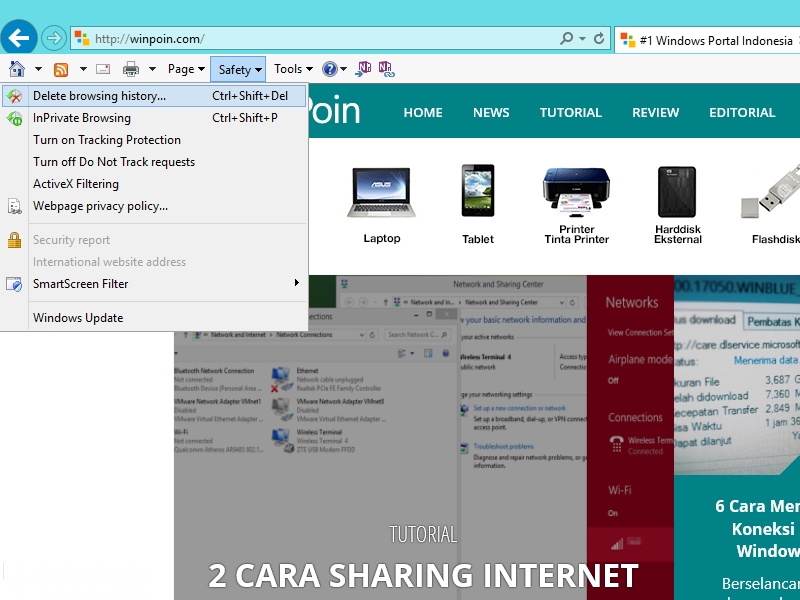Viewport: 800px width, 600px height.
Task: Choose Windows Update in Safety menu
Action: tap(154, 318)
